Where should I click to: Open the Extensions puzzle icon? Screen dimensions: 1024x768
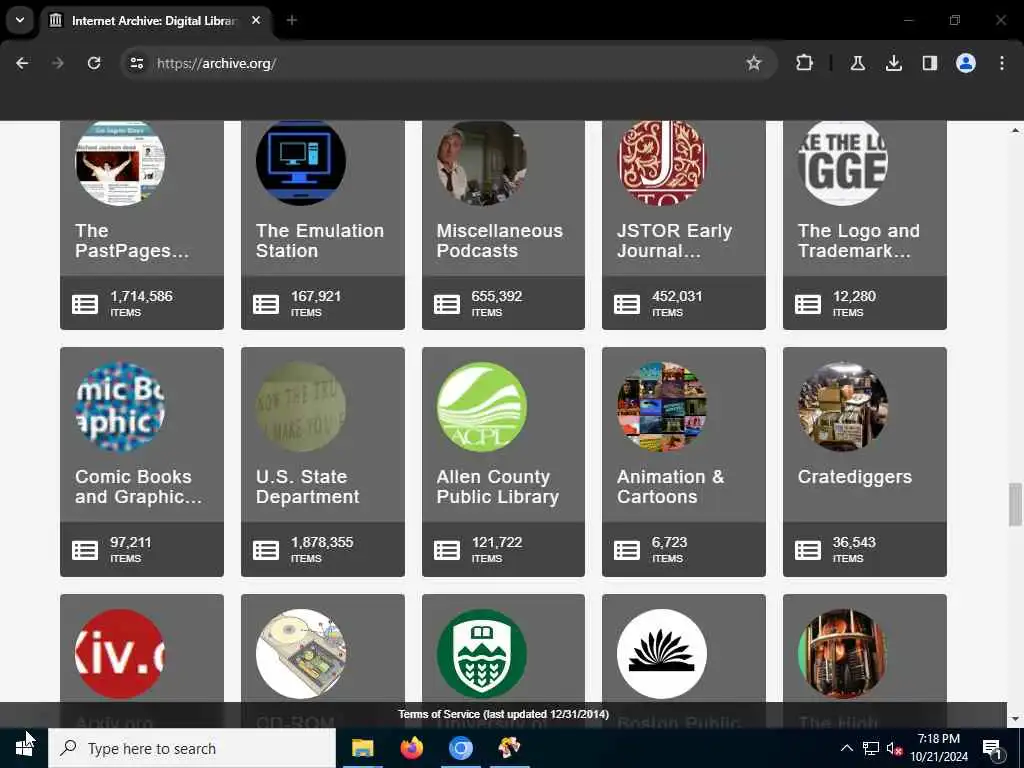[805, 63]
